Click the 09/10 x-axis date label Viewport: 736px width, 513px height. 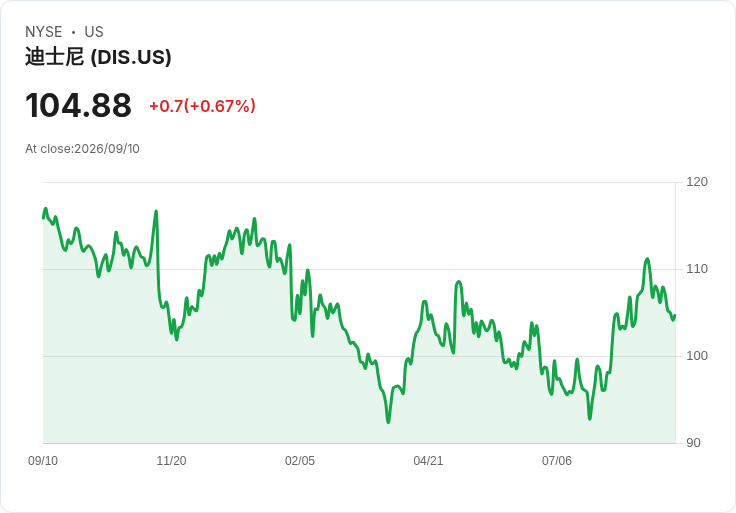(43, 461)
